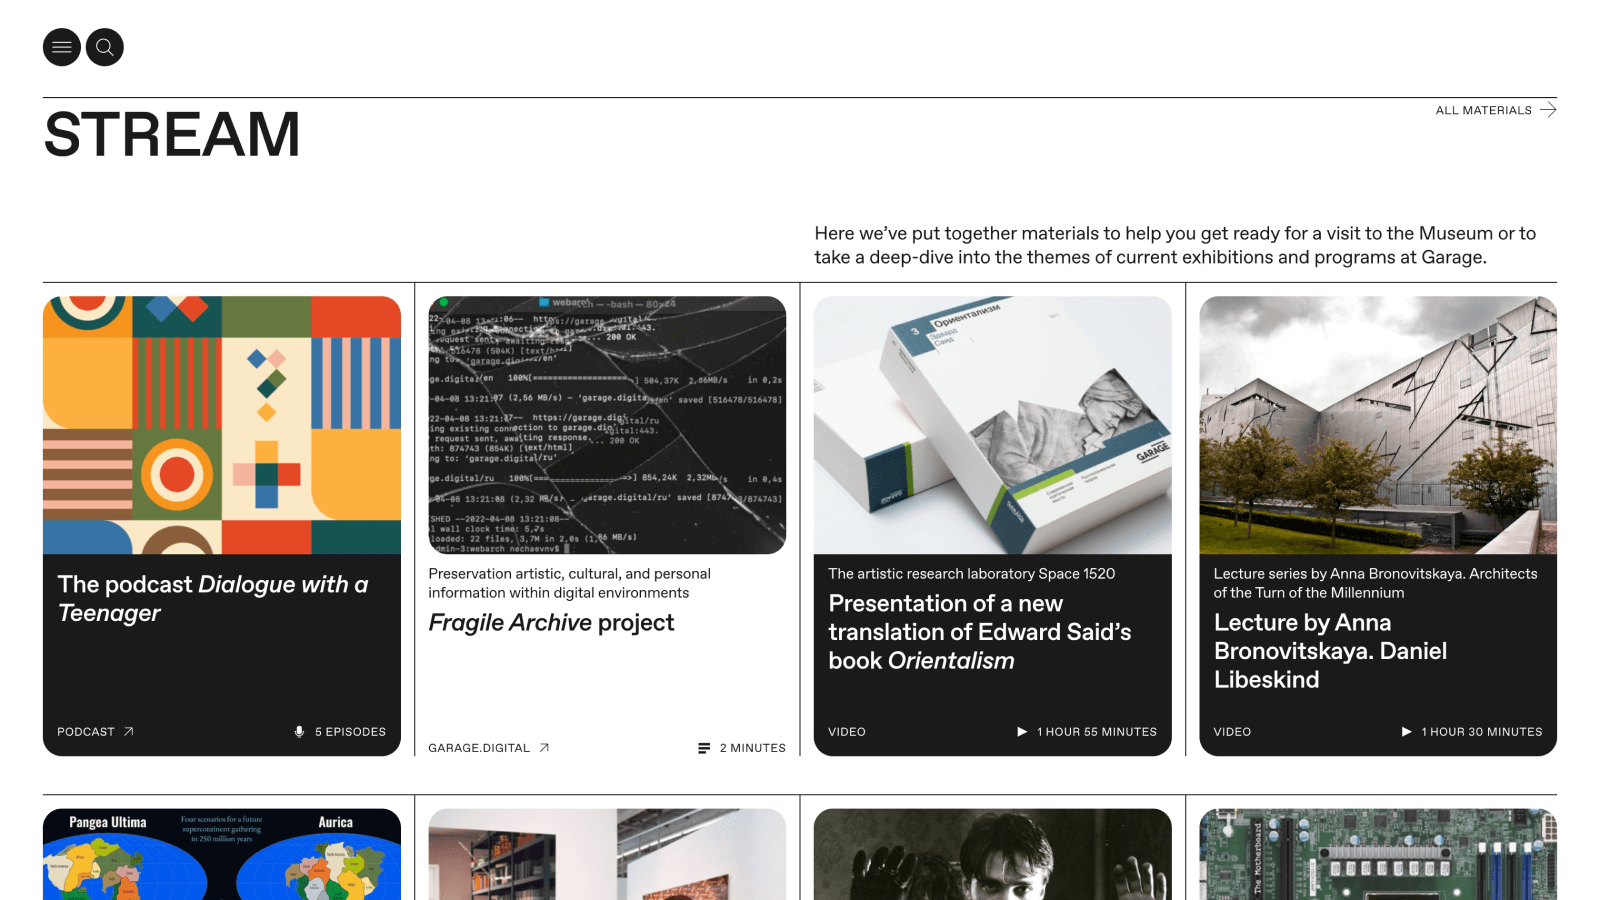
Task: Open the Pangea Ultima map thumbnail
Action: 222,854
